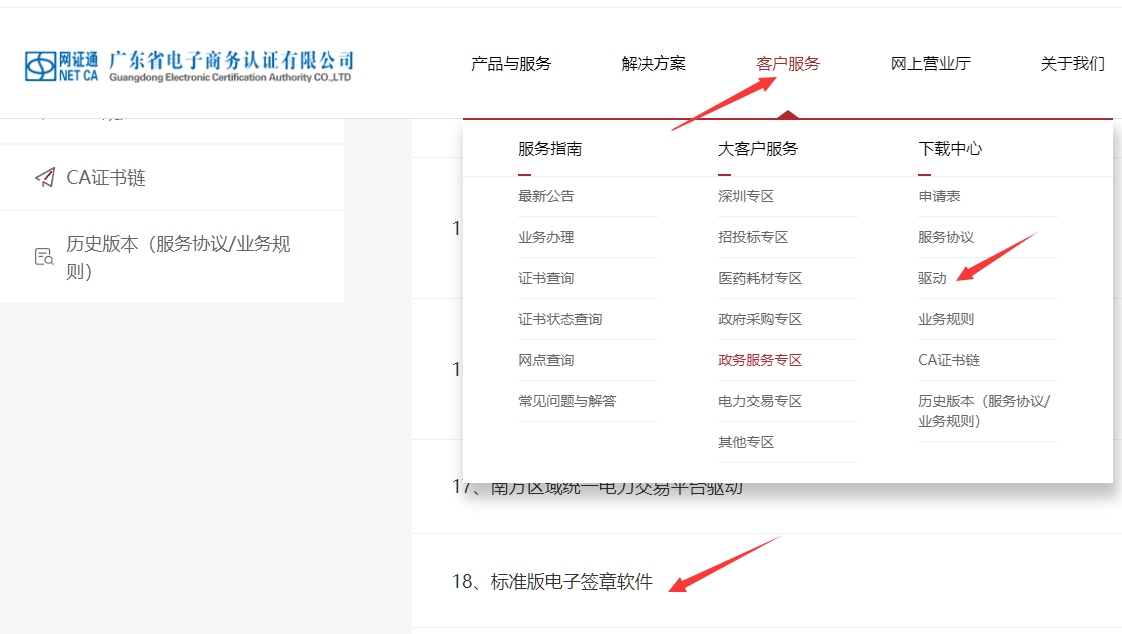Select the 政务服务专区 link
Viewport: 1122px width, 634px height.
click(760, 360)
